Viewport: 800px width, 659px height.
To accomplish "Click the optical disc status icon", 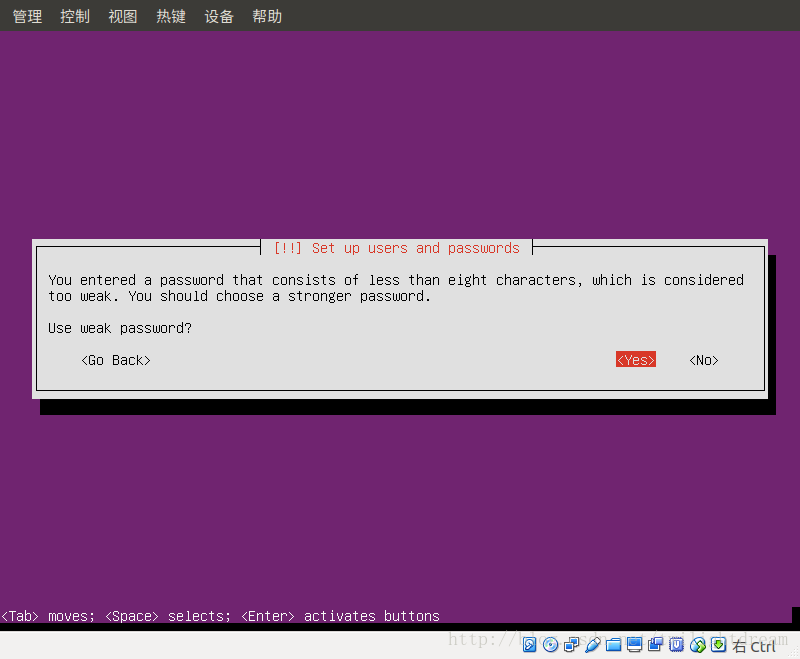I will tap(550, 644).
